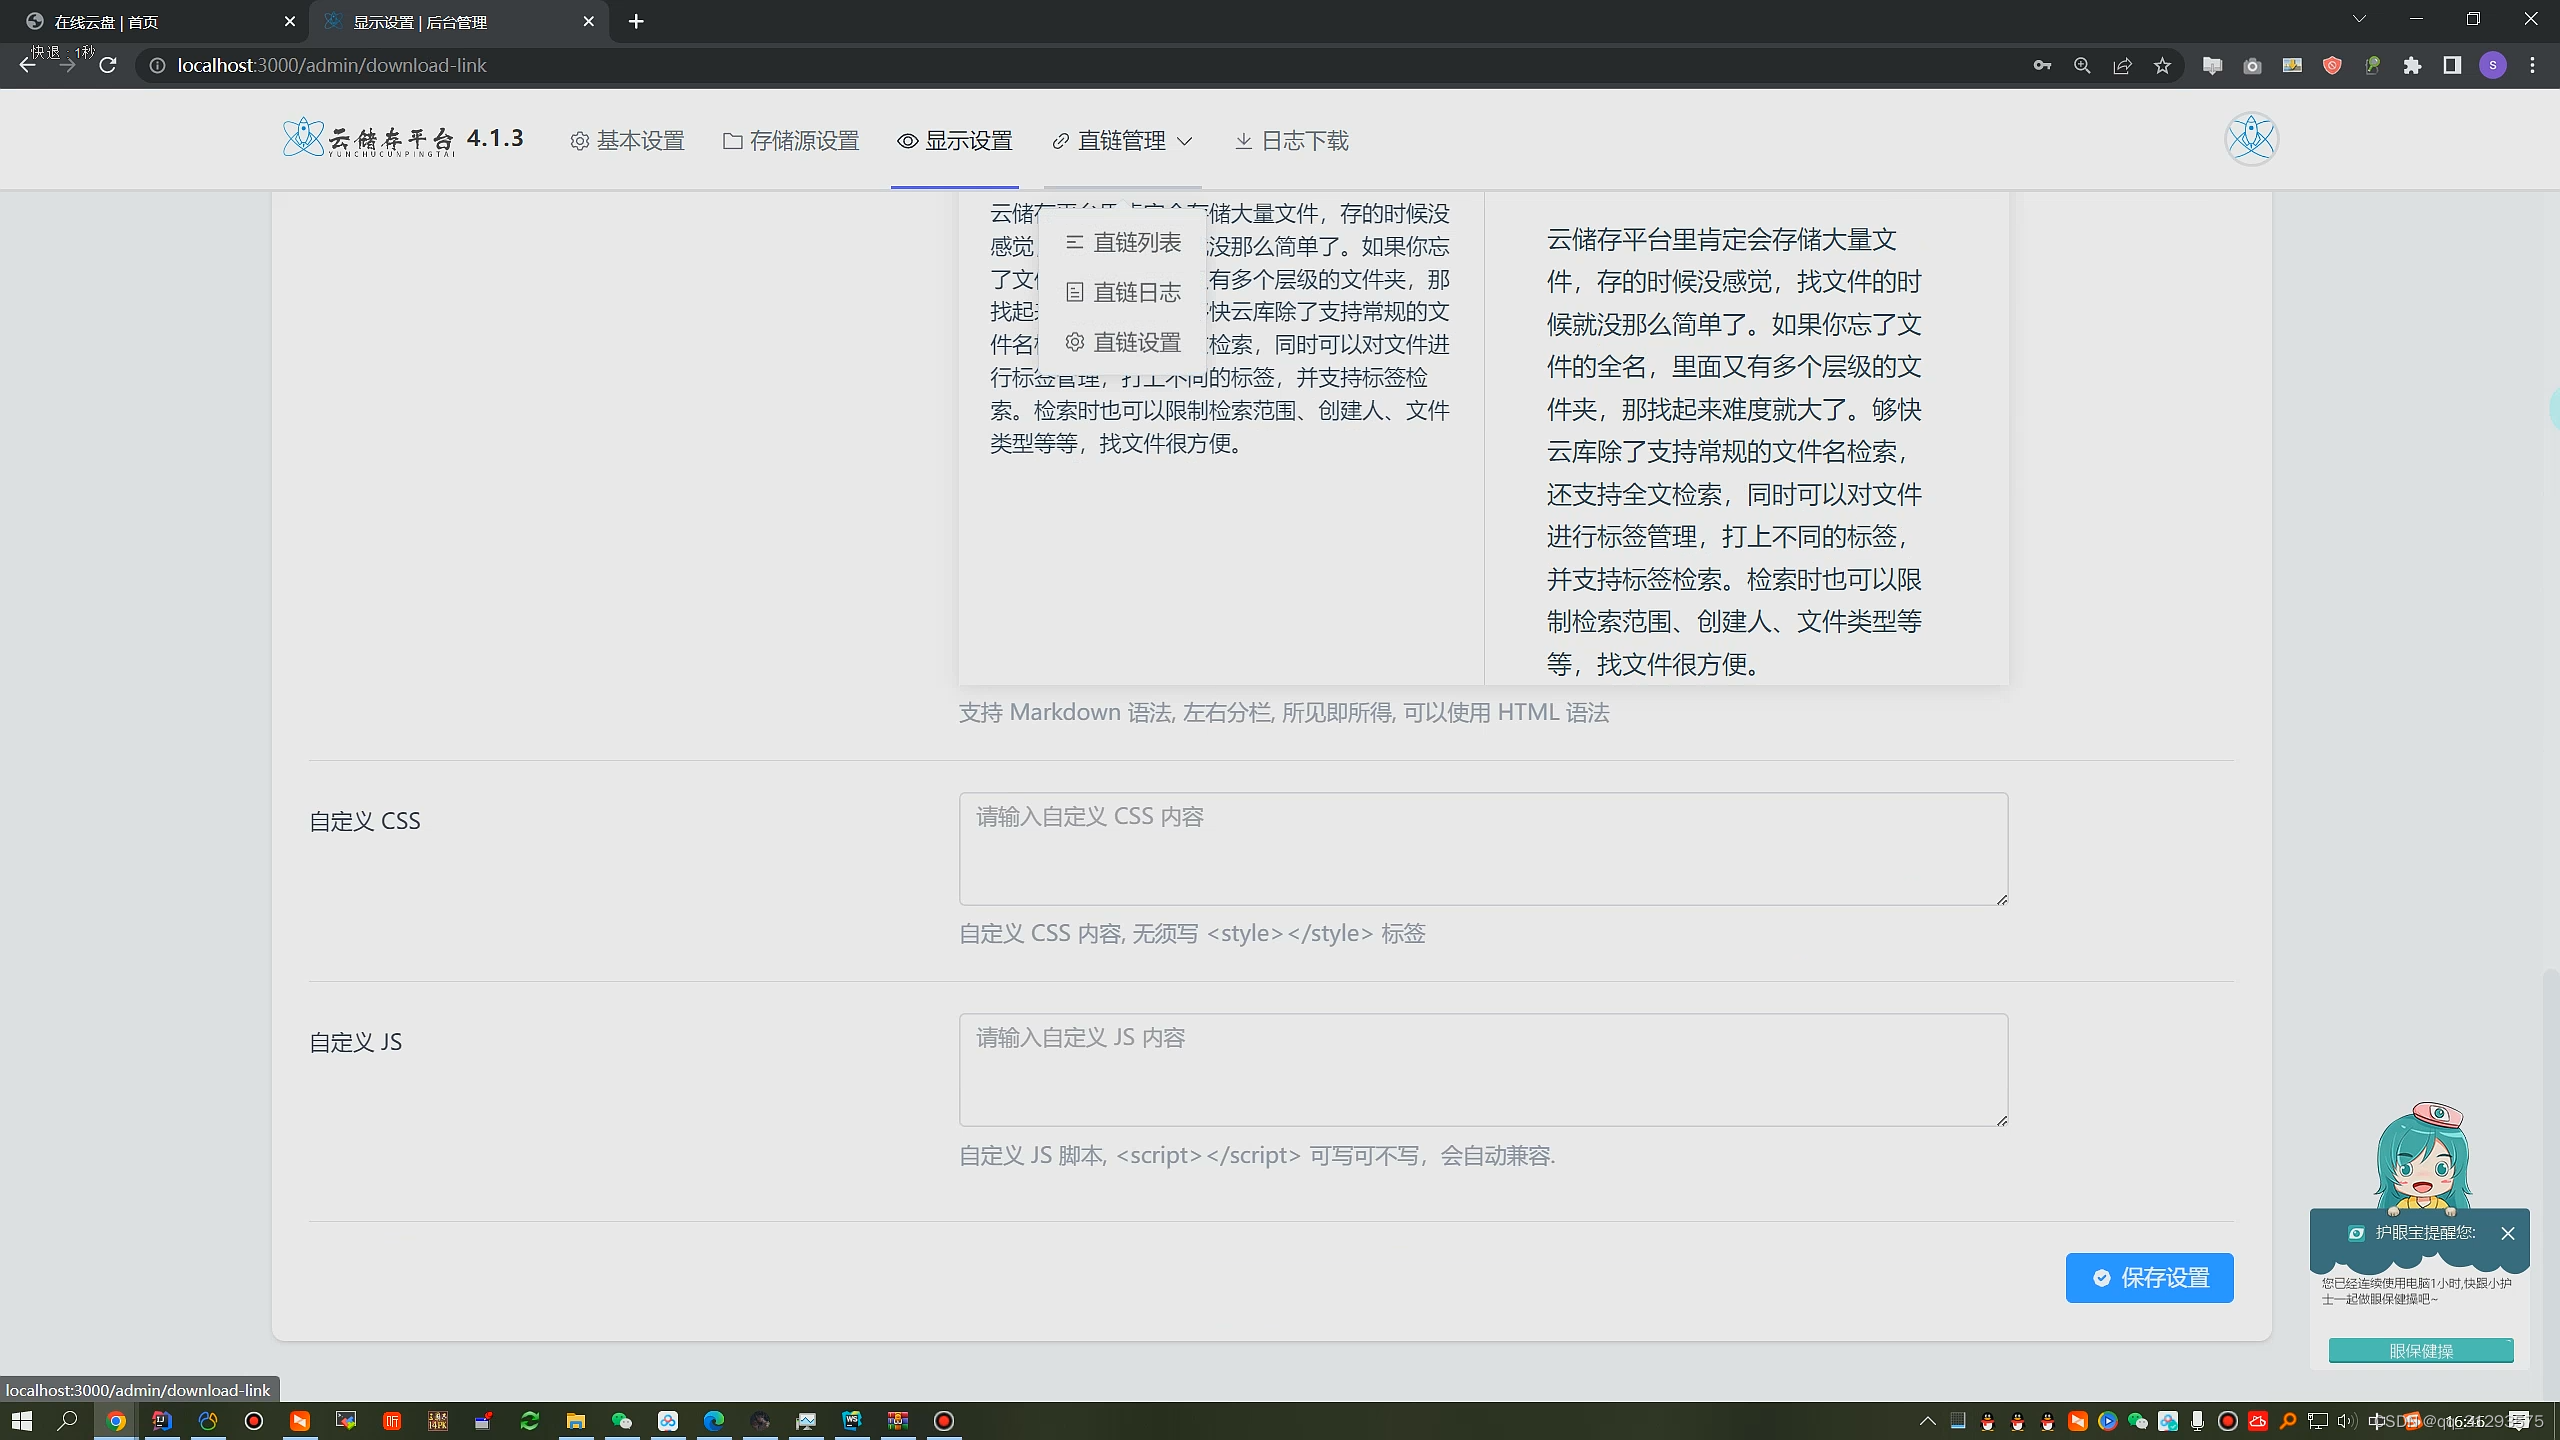Click the key icon in the address bar
The image size is (2560, 1440).
2042,65
